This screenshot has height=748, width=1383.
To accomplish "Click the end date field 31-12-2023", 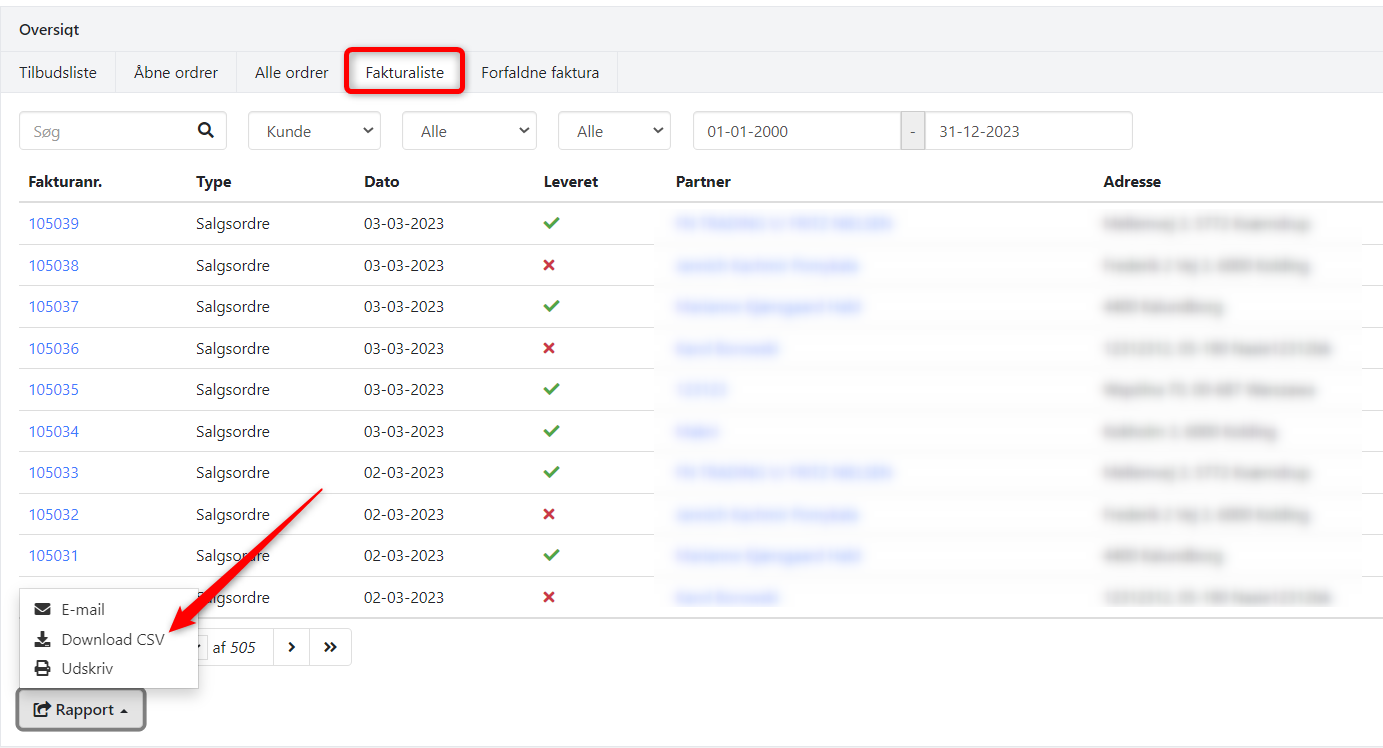I will tap(1027, 131).
